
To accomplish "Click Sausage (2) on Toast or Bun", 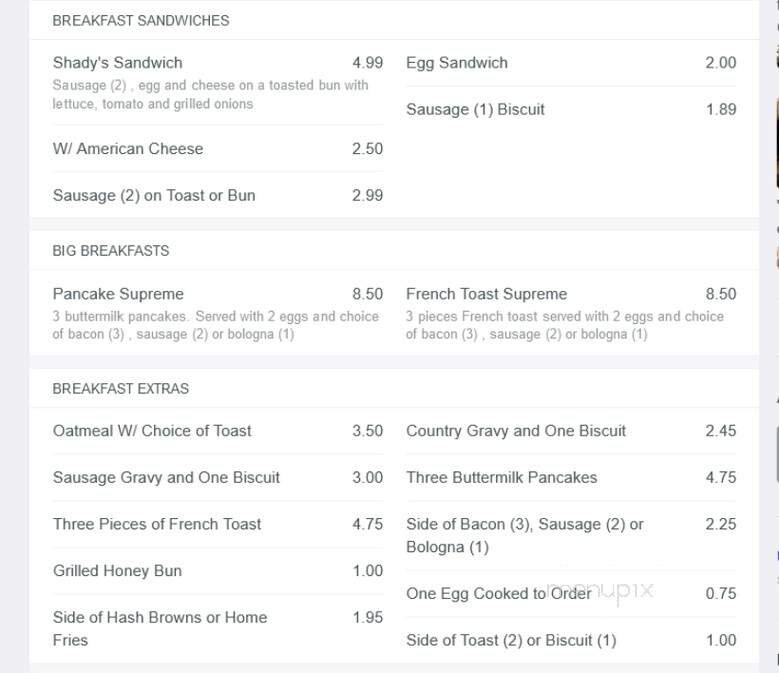I will pos(154,196).
